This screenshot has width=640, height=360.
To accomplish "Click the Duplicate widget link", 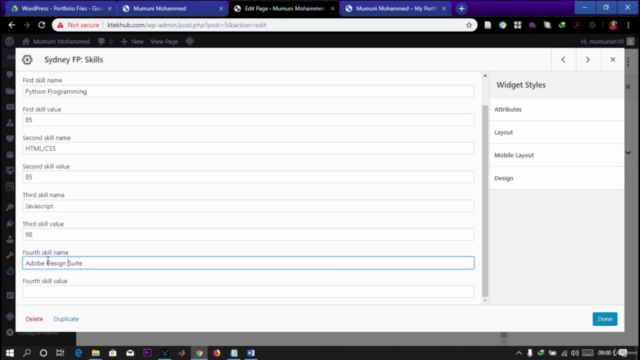I will [x=66, y=319].
